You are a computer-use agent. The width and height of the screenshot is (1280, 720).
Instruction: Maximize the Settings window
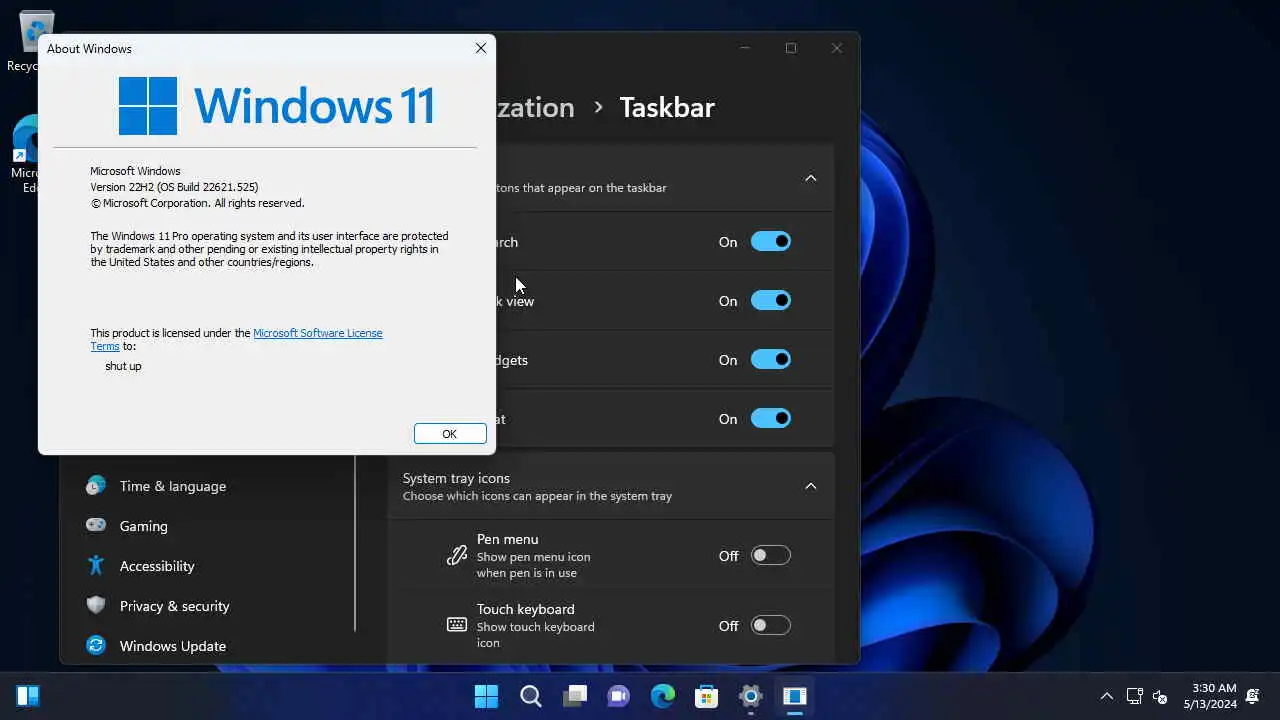791,48
